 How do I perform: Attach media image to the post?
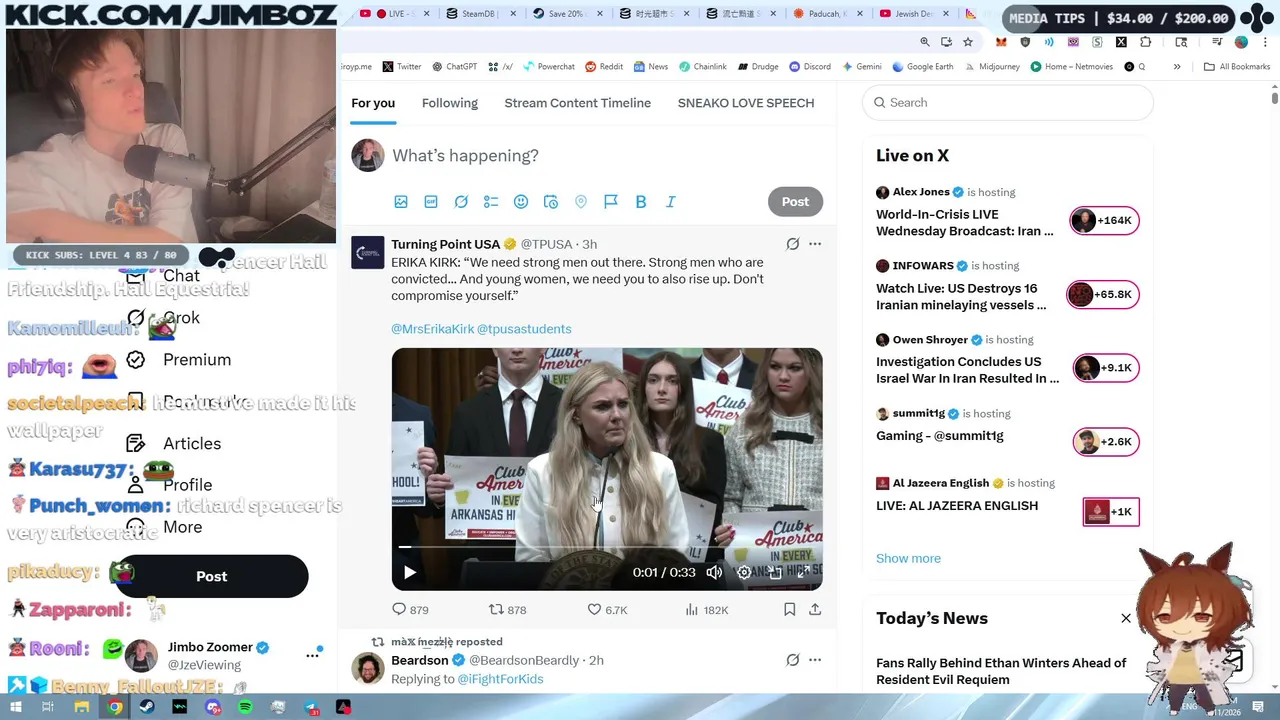click(x=401, y=202)
